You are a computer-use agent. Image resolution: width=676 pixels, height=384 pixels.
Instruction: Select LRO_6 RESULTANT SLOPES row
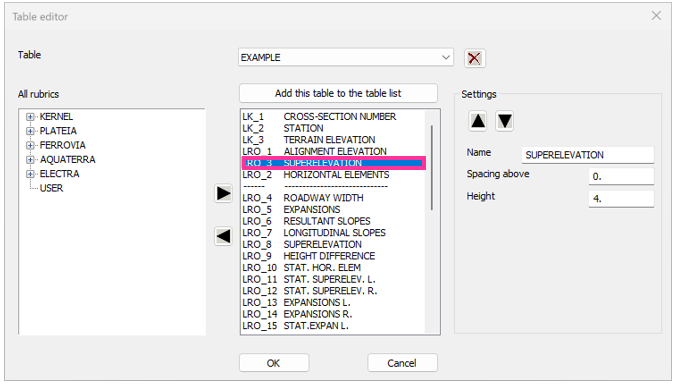point(333,221)
